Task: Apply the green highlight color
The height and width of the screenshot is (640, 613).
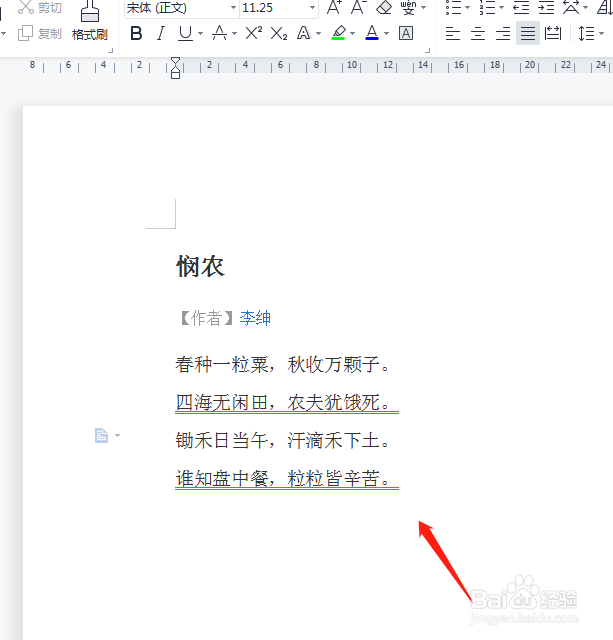Action: point(338,33)
